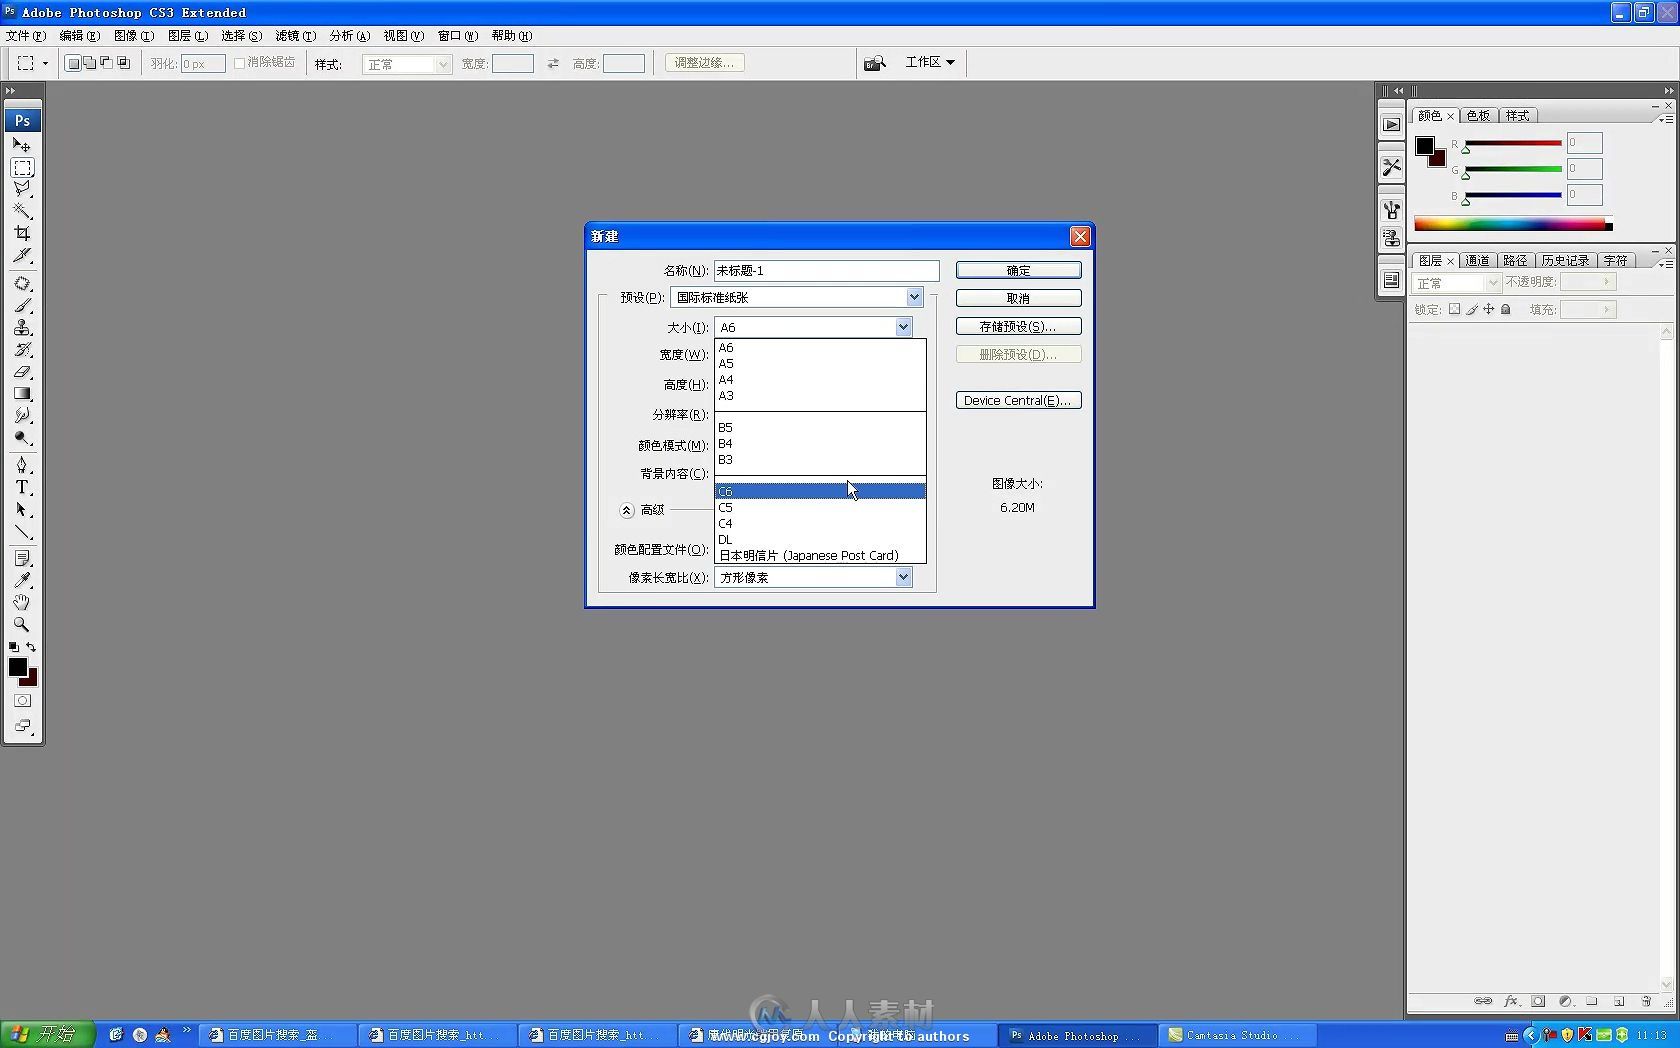
Task: Toggle lock image pixels brush icon
Action: (x=1471, y=310)
